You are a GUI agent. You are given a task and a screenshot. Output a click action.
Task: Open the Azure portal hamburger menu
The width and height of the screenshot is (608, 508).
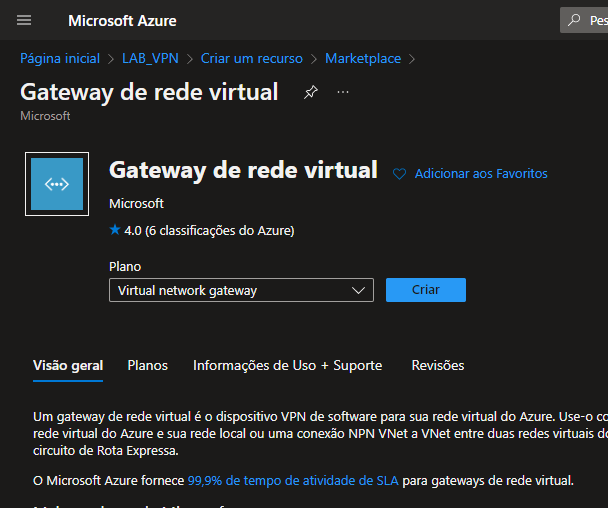24,20
